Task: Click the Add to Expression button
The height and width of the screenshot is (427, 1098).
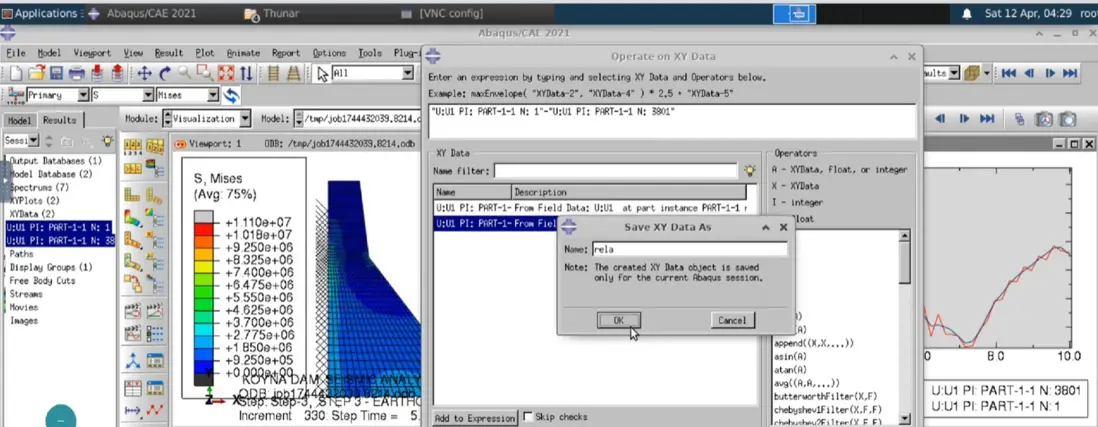Action: tap(475, 418)
